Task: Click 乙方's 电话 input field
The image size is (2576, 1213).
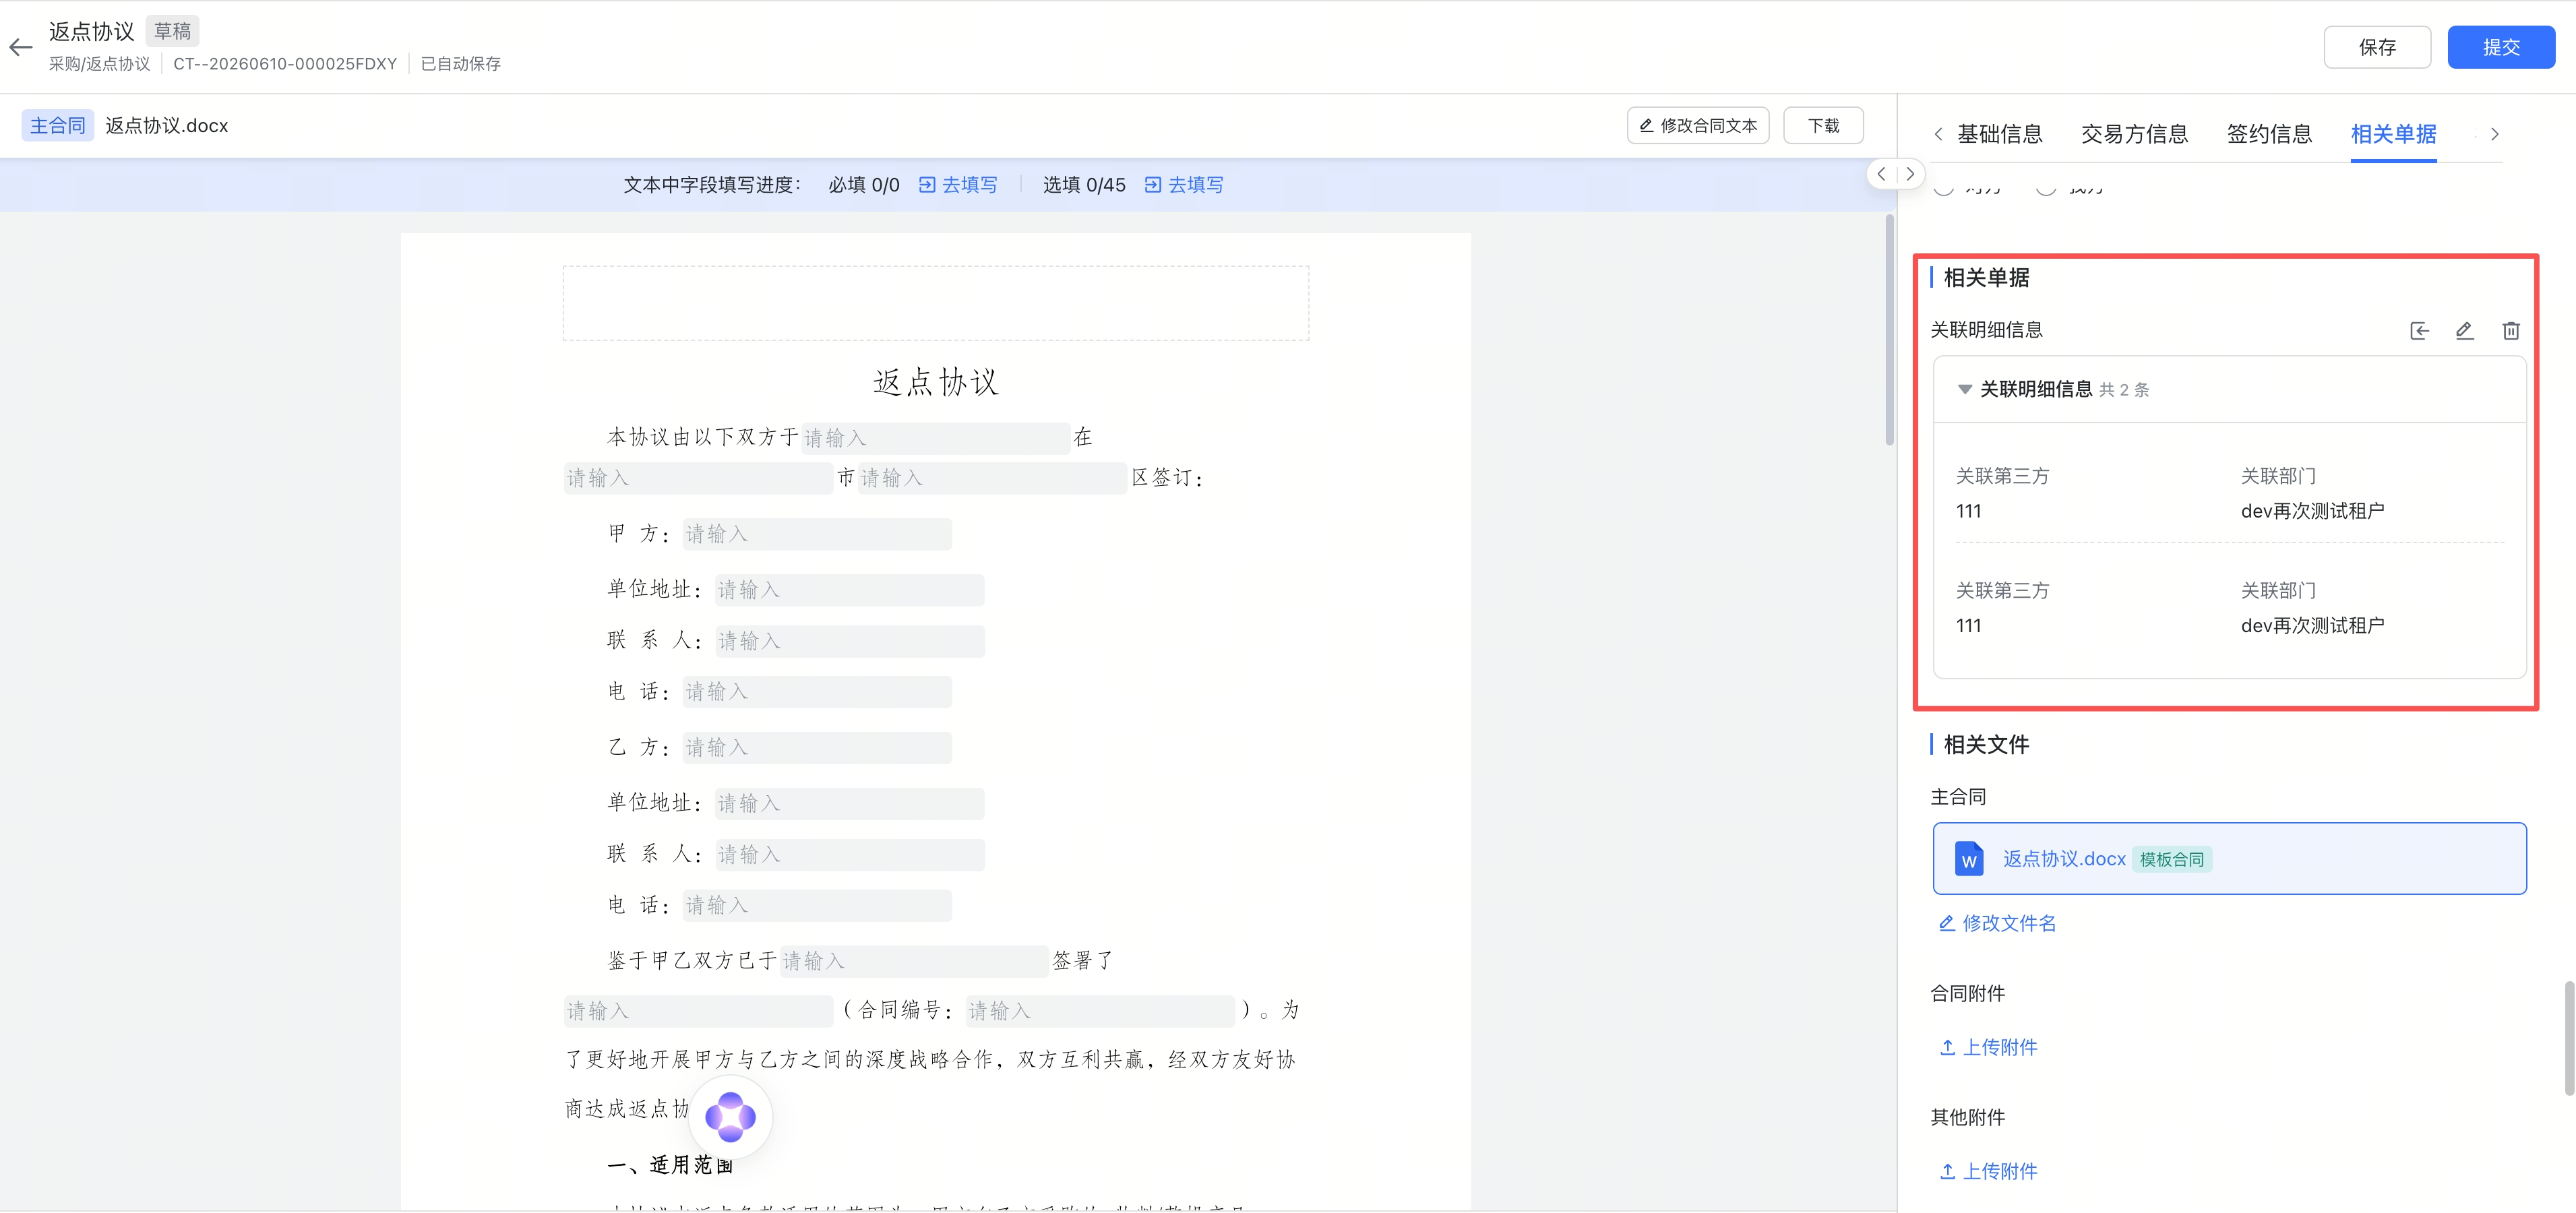Action: 817,905
